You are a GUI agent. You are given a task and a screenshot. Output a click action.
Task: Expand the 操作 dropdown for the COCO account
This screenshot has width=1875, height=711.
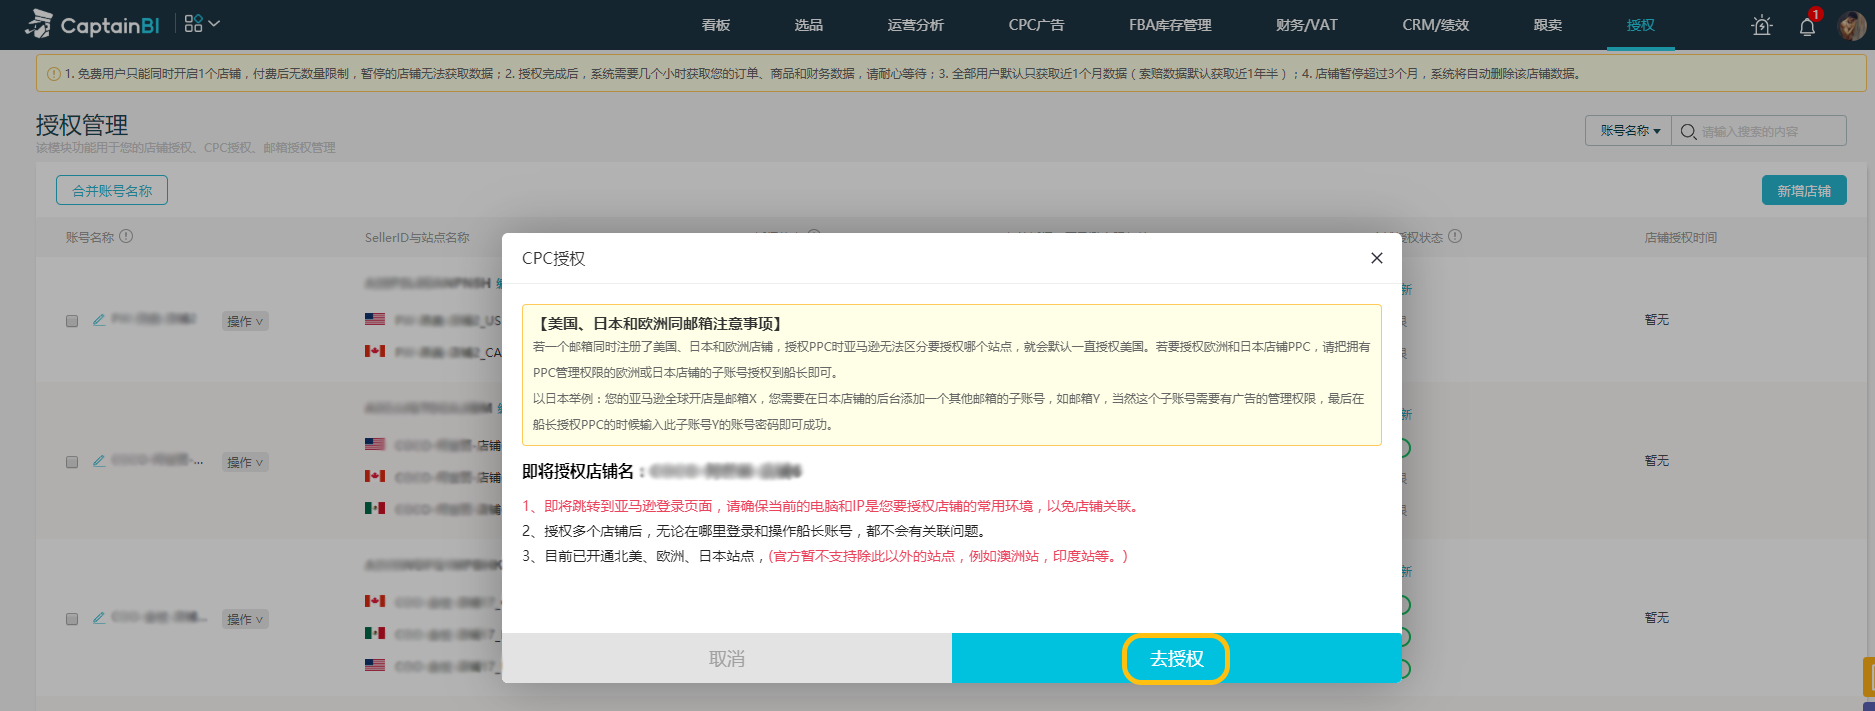point(245,462)
